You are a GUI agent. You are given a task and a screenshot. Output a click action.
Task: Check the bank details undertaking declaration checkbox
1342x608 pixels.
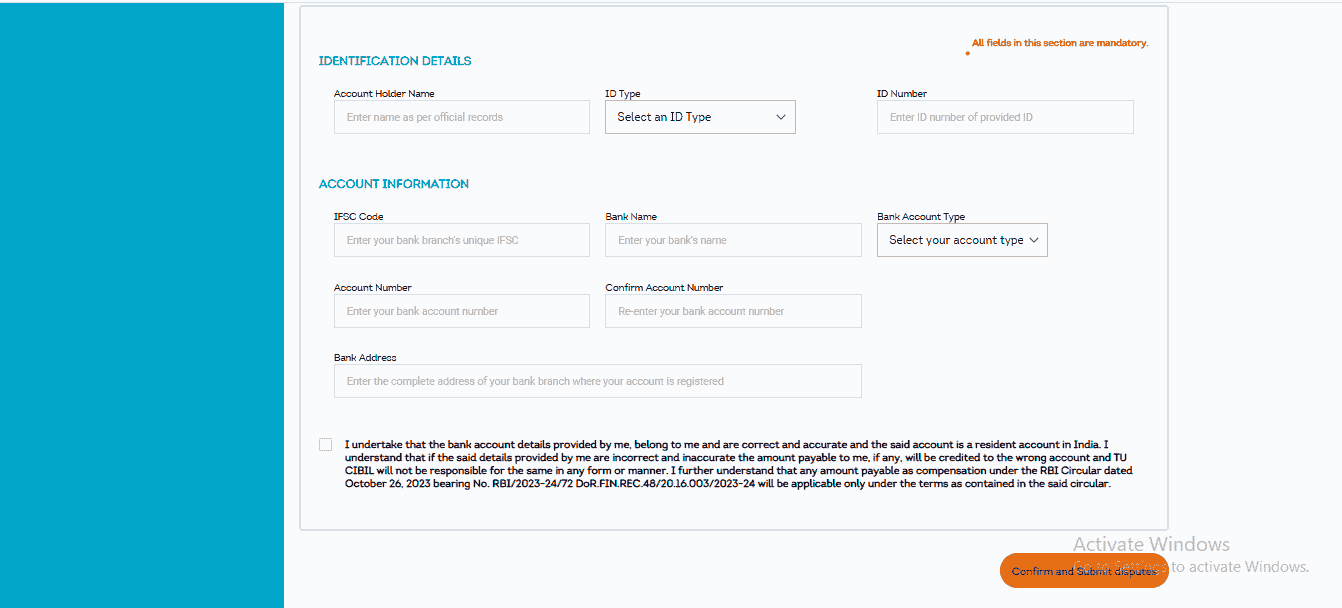click(x=325, y=443)
